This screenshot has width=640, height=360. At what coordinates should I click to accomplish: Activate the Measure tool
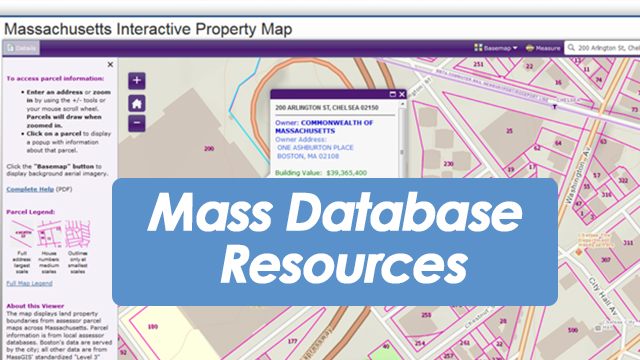pyautogui.click(x=543, y=48)
